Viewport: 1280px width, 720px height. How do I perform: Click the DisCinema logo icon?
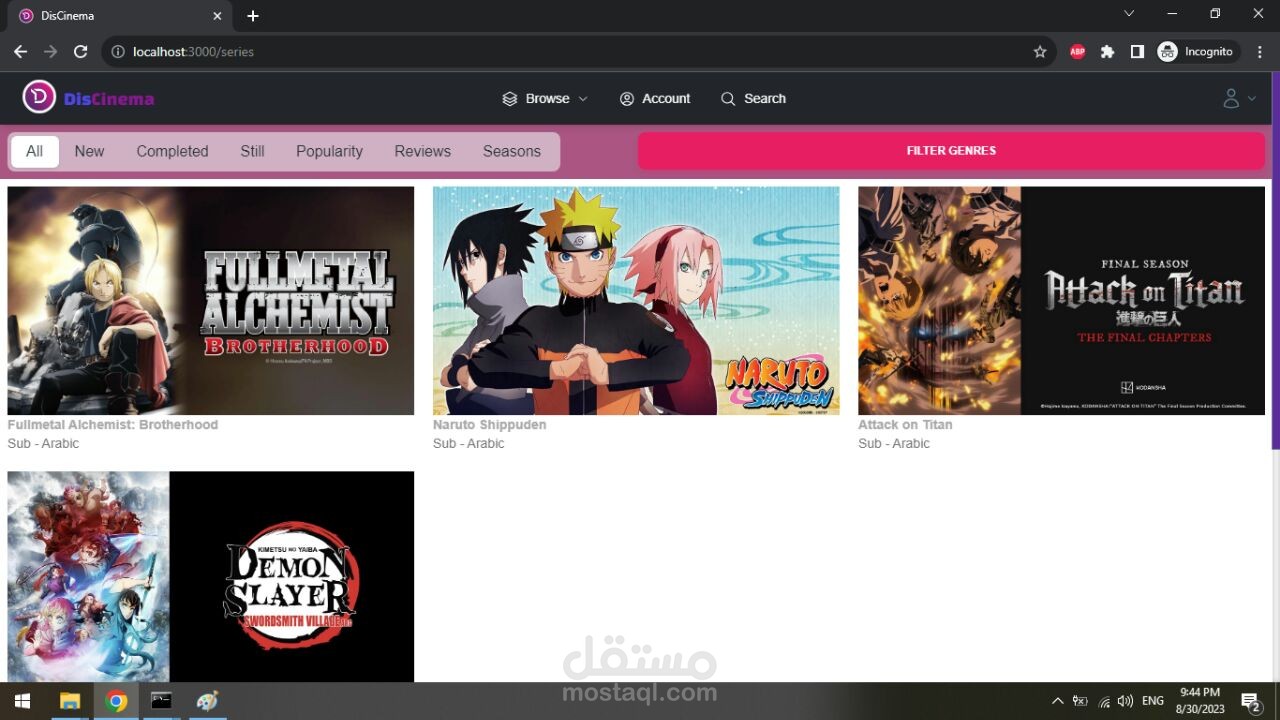[x=39, y=97]
